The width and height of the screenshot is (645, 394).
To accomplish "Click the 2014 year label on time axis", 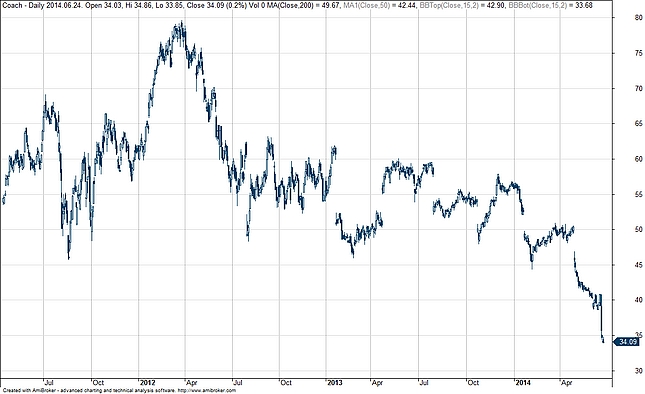I will click(x=523, y=382).
